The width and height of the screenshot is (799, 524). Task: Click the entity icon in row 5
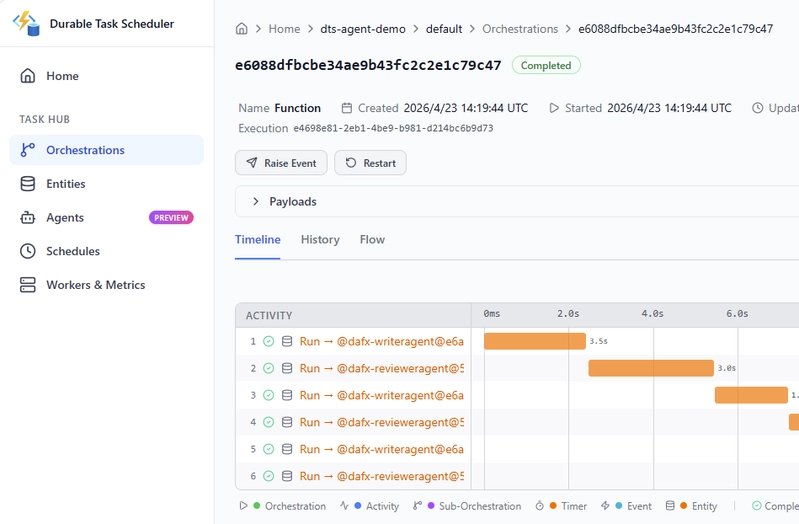click(287, 449)
